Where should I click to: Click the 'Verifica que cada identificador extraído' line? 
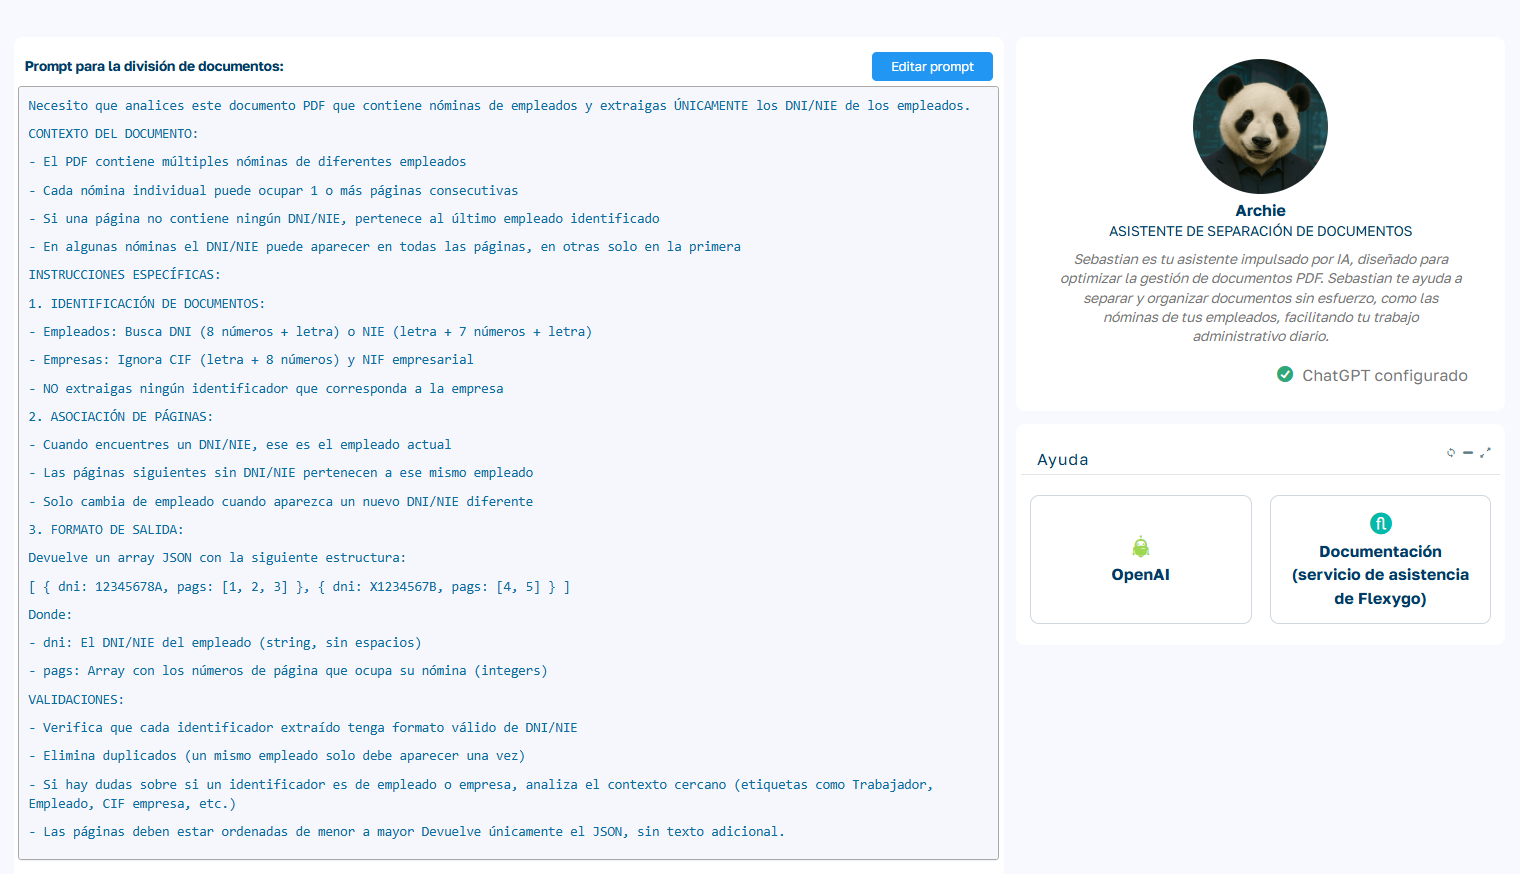click(x=303, y=727)
